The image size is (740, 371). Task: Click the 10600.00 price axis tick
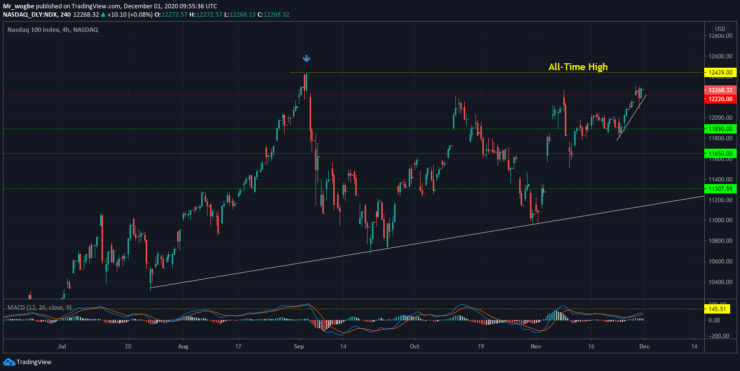(x=722, y=261)
